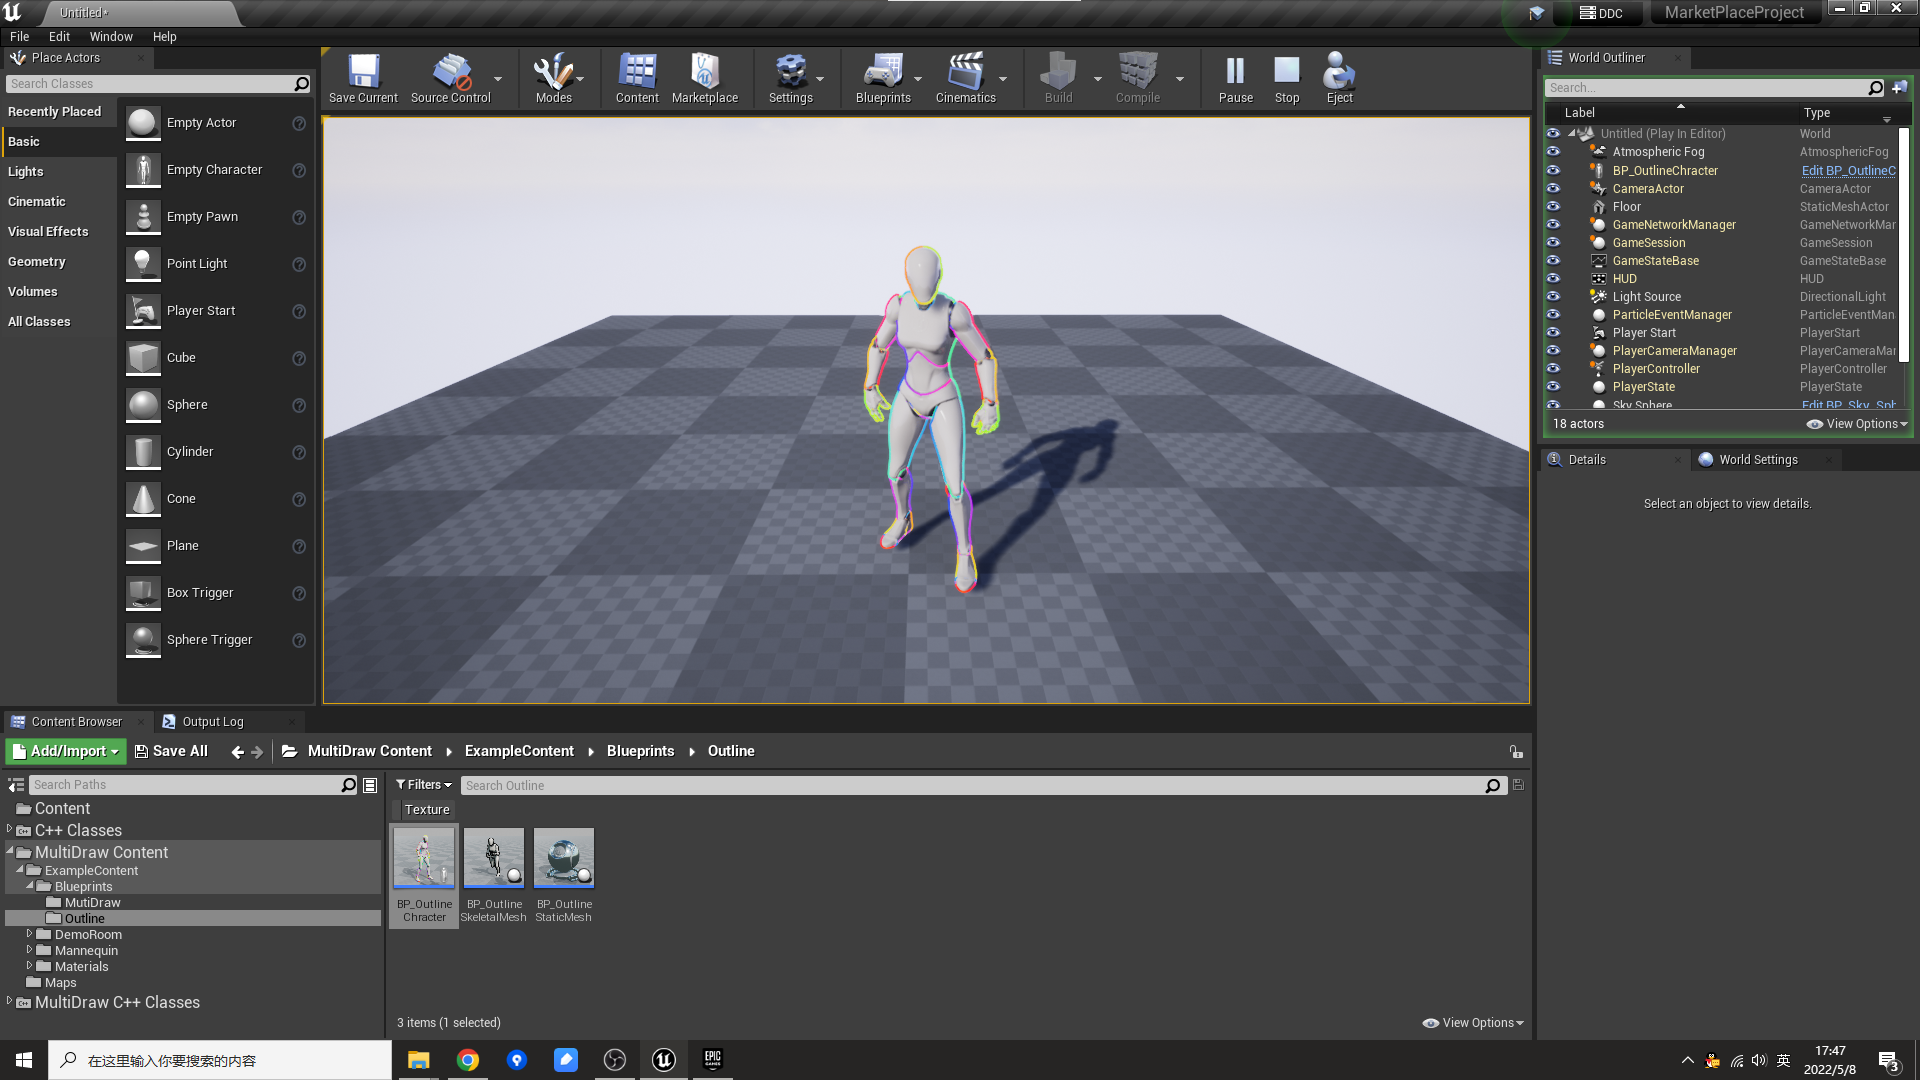Click the Eject toolbar icon

1339,77
